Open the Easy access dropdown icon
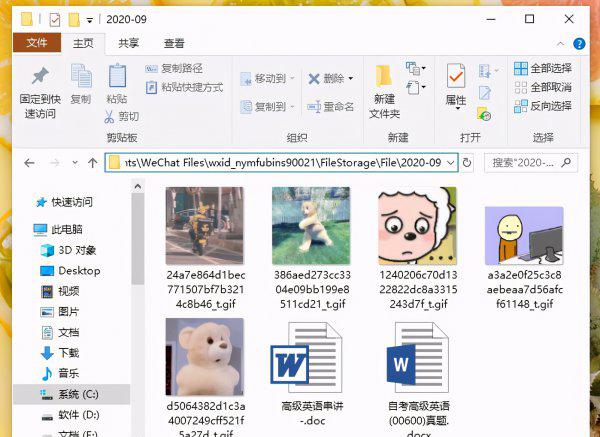 point(415,88)
